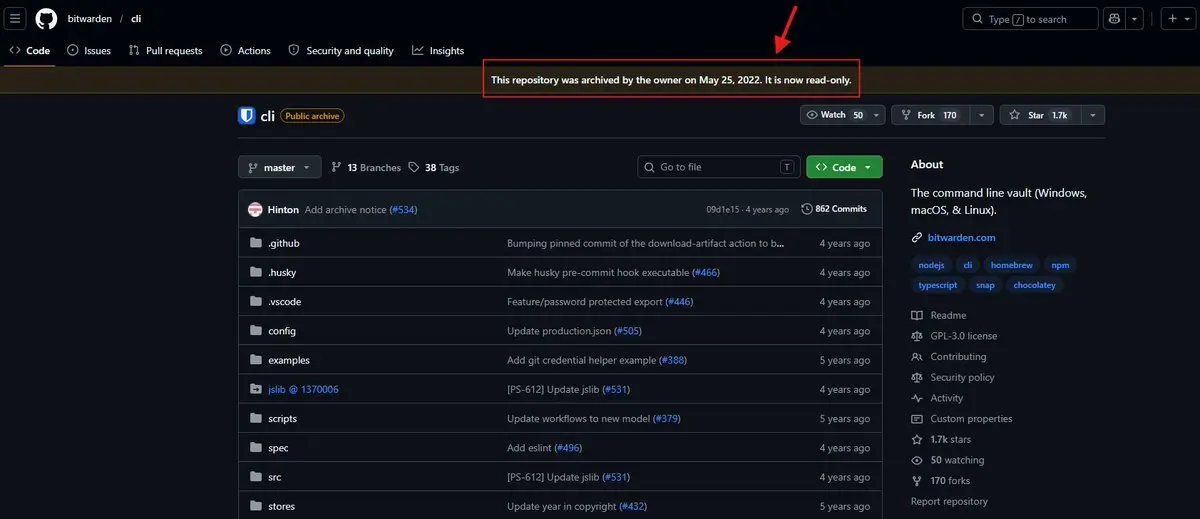Open the master branch selector
Image resolution: width=1200 pixels, height=519 pixels.
pyautogui.click(x=280, y=167)
